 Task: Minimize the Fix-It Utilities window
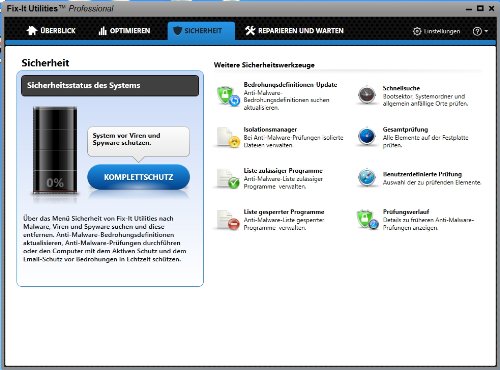pyautogui.click(x=469, y=9)
